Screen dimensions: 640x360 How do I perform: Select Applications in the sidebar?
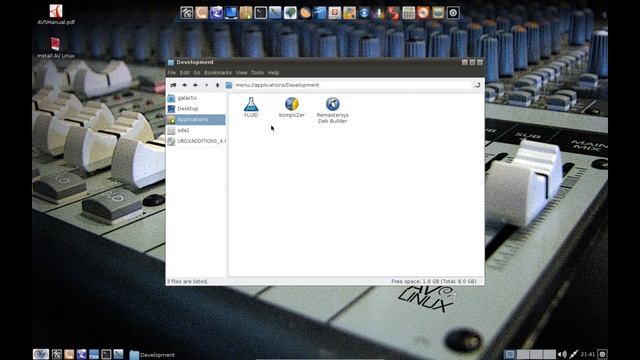196,120
